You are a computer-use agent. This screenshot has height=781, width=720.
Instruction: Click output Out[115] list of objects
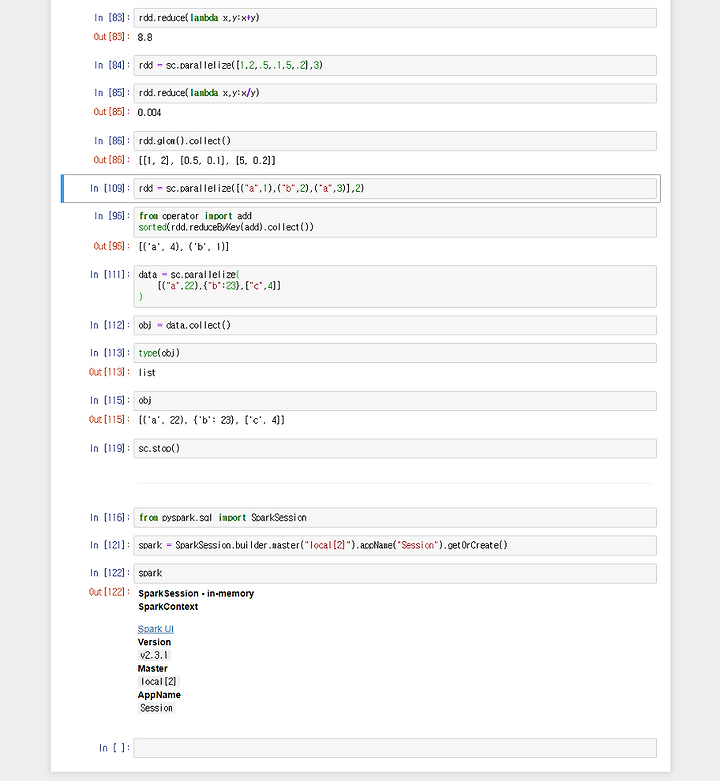212,420
